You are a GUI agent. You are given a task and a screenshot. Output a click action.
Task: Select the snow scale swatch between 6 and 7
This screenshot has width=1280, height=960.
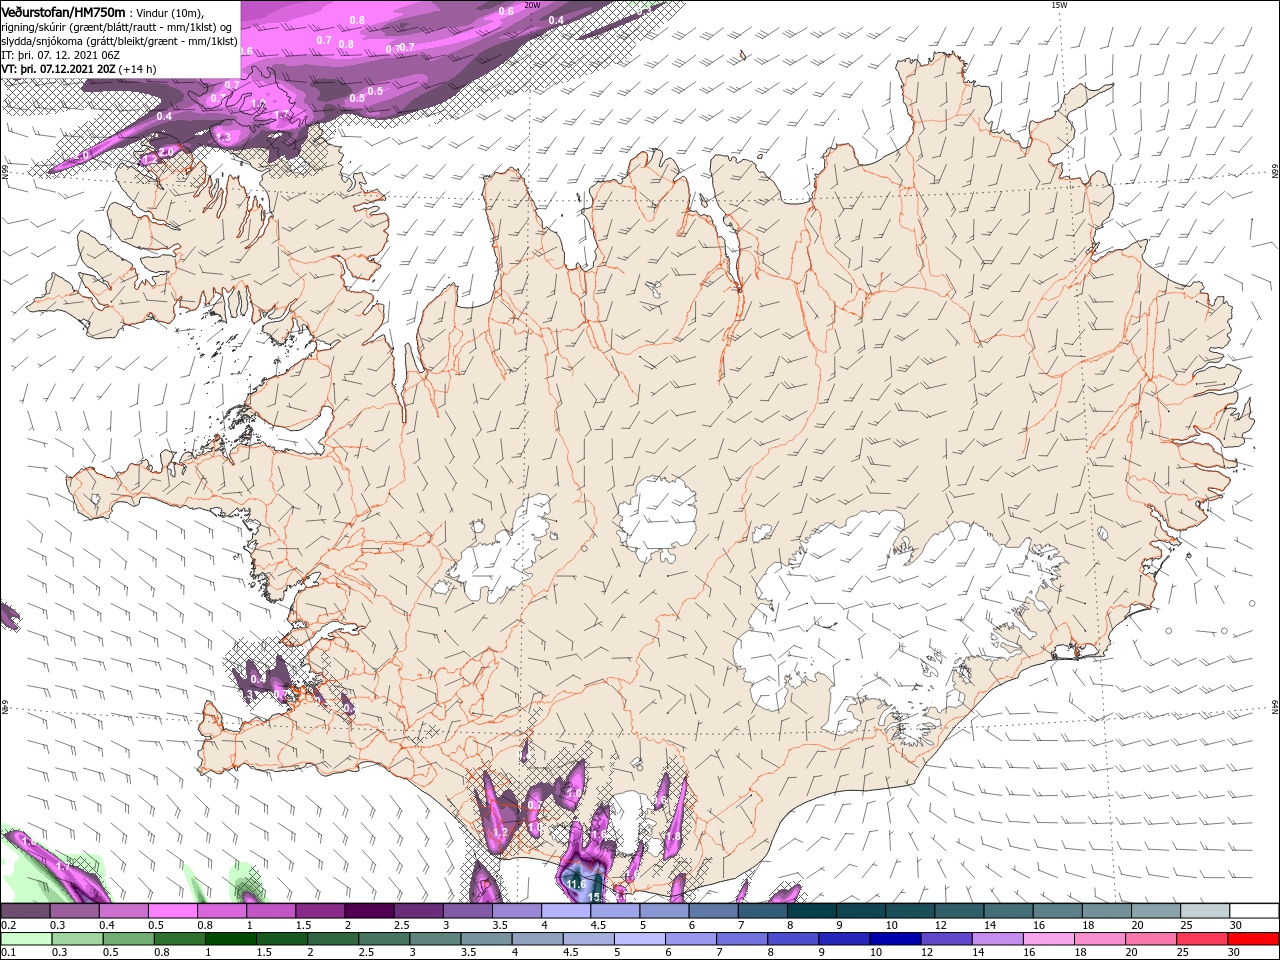(x=713, y=910)
